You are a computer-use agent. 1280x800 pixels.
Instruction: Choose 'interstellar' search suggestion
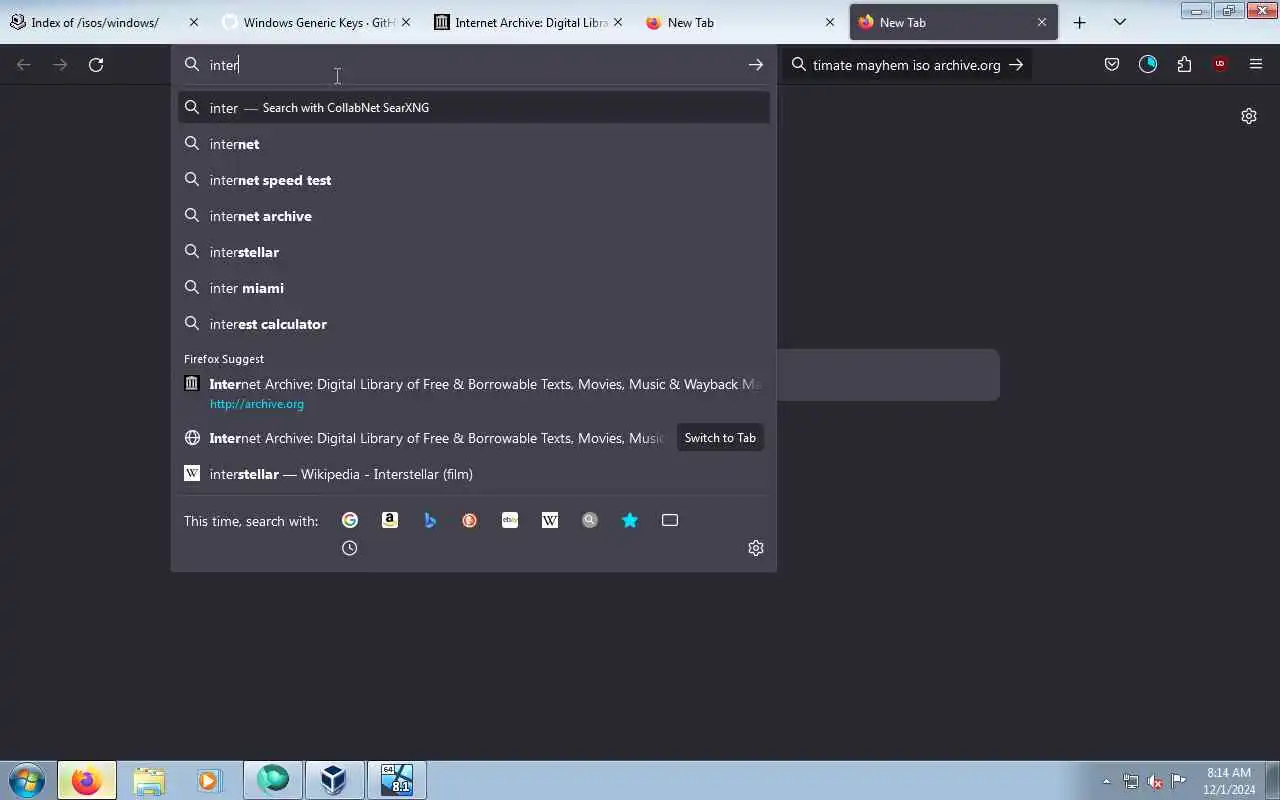click(474, 252)
